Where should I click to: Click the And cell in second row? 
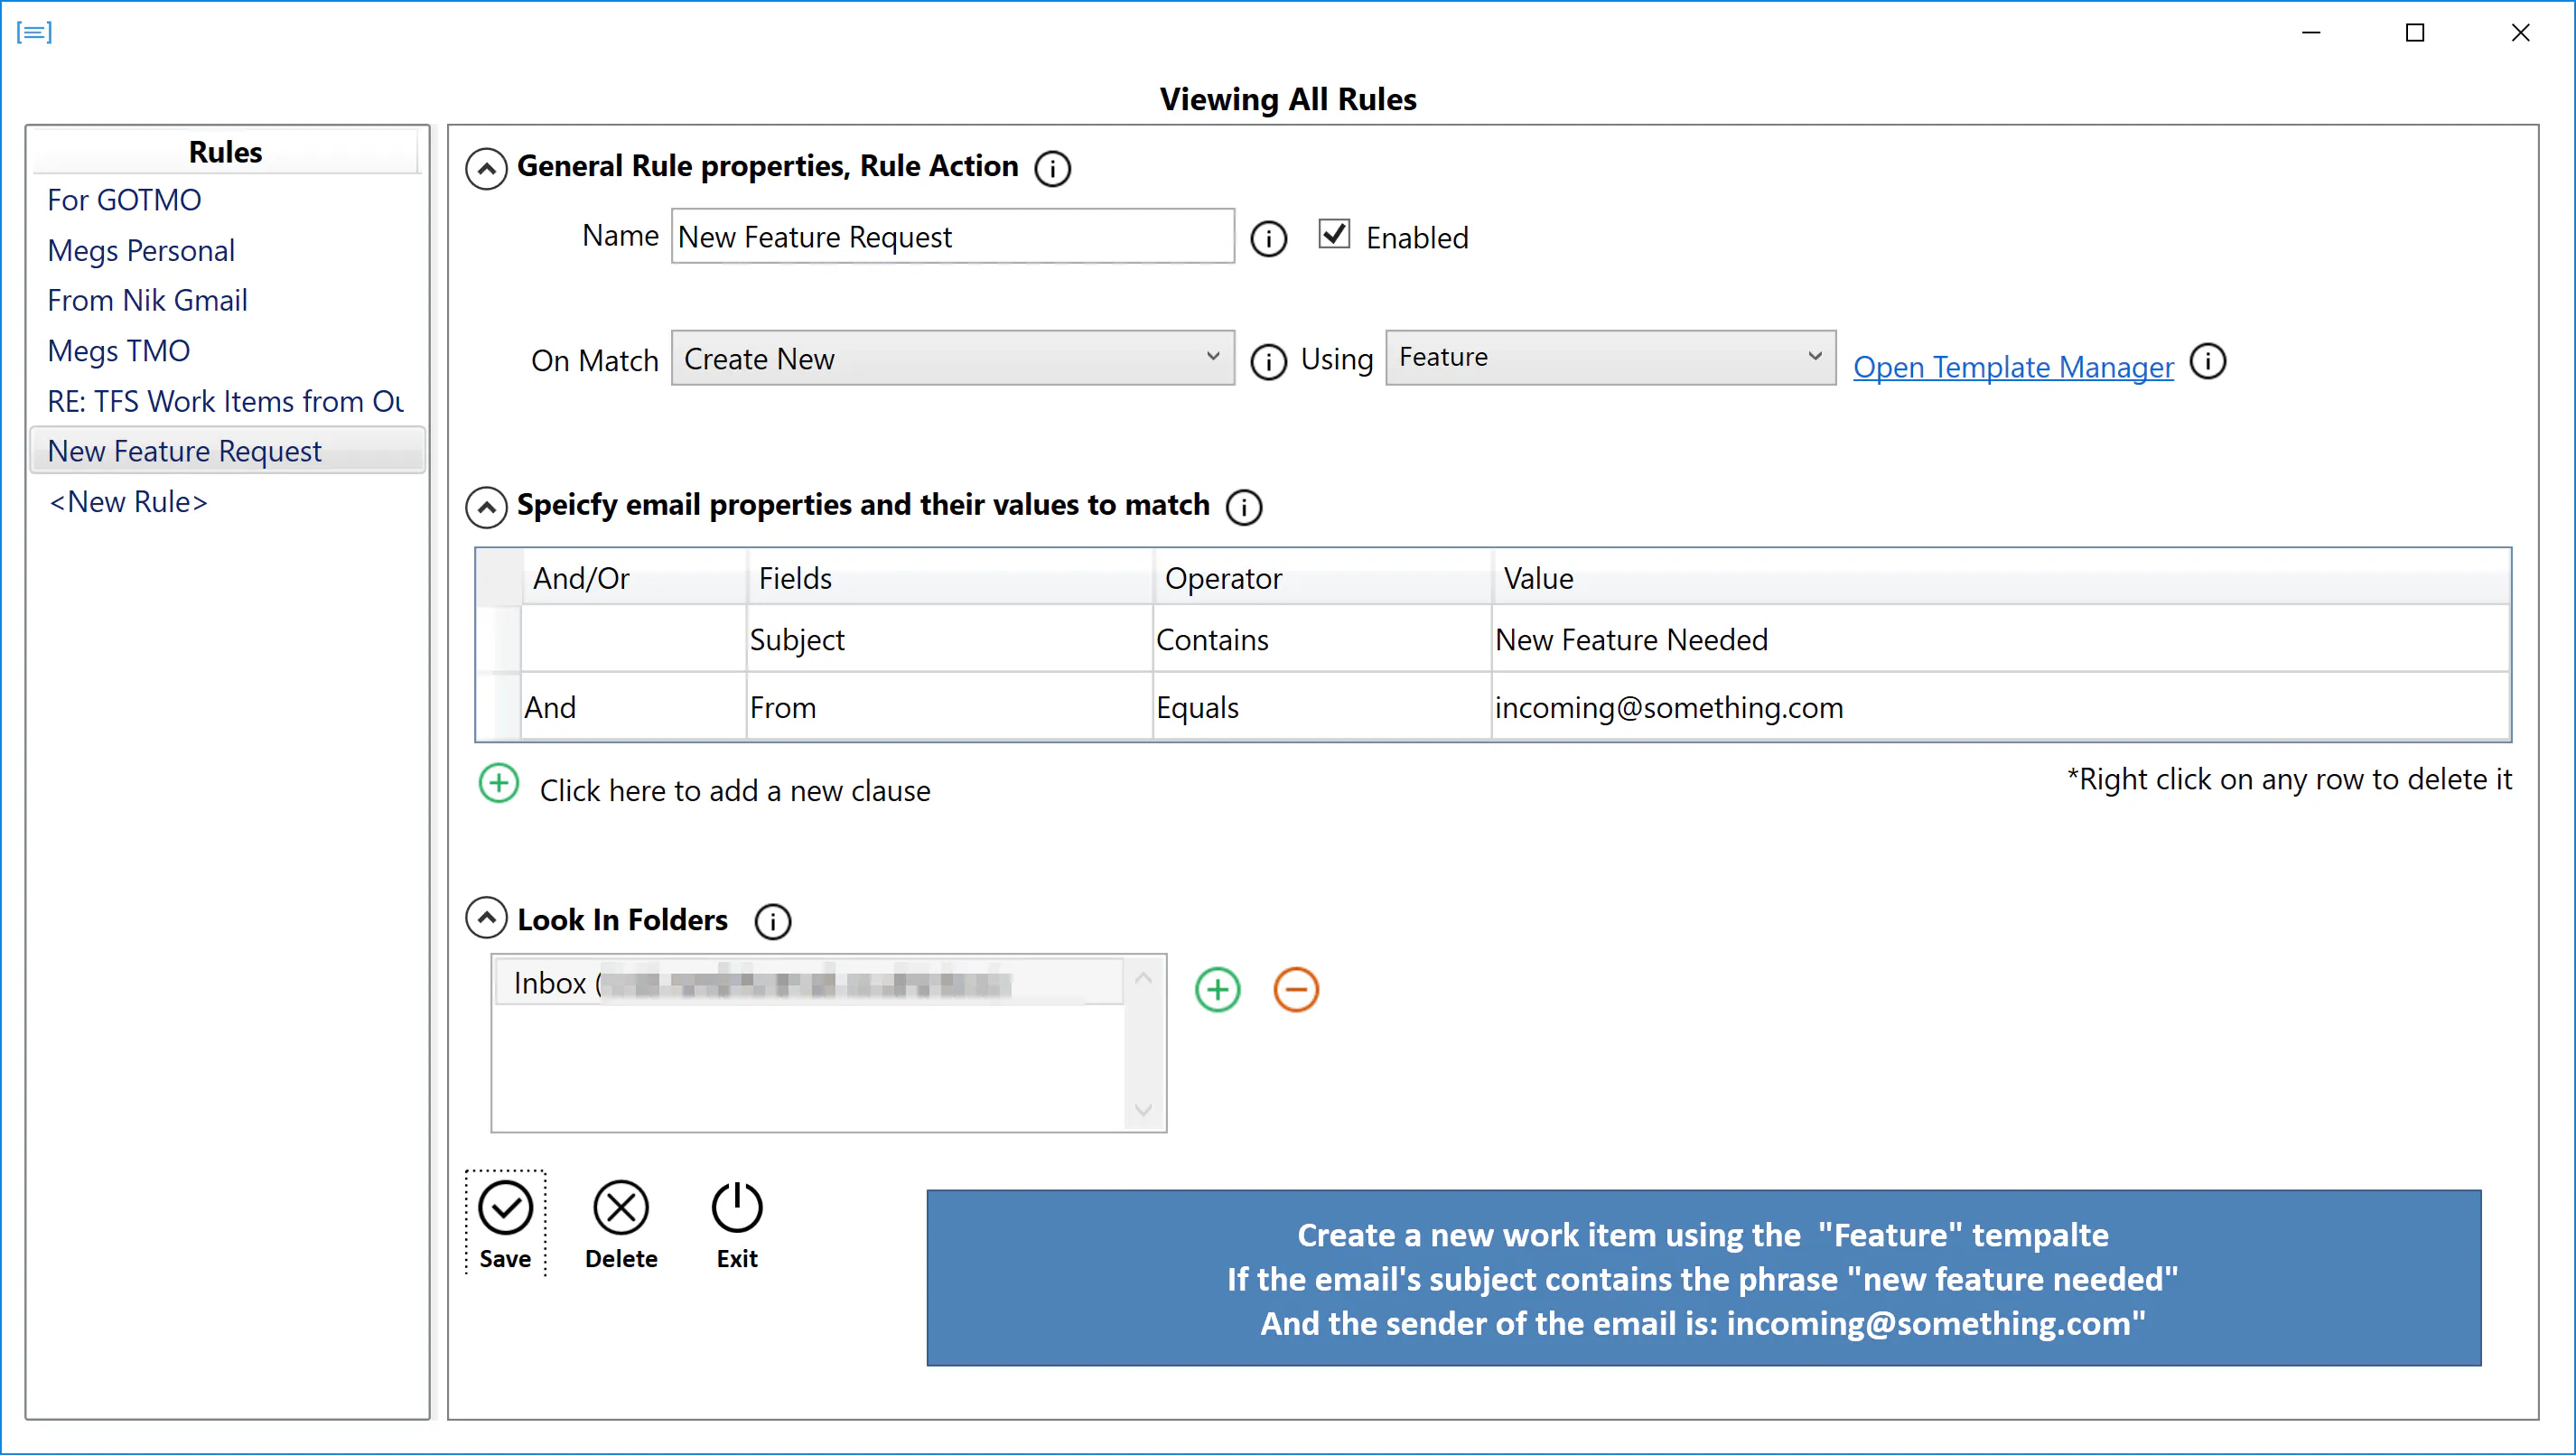632,707
